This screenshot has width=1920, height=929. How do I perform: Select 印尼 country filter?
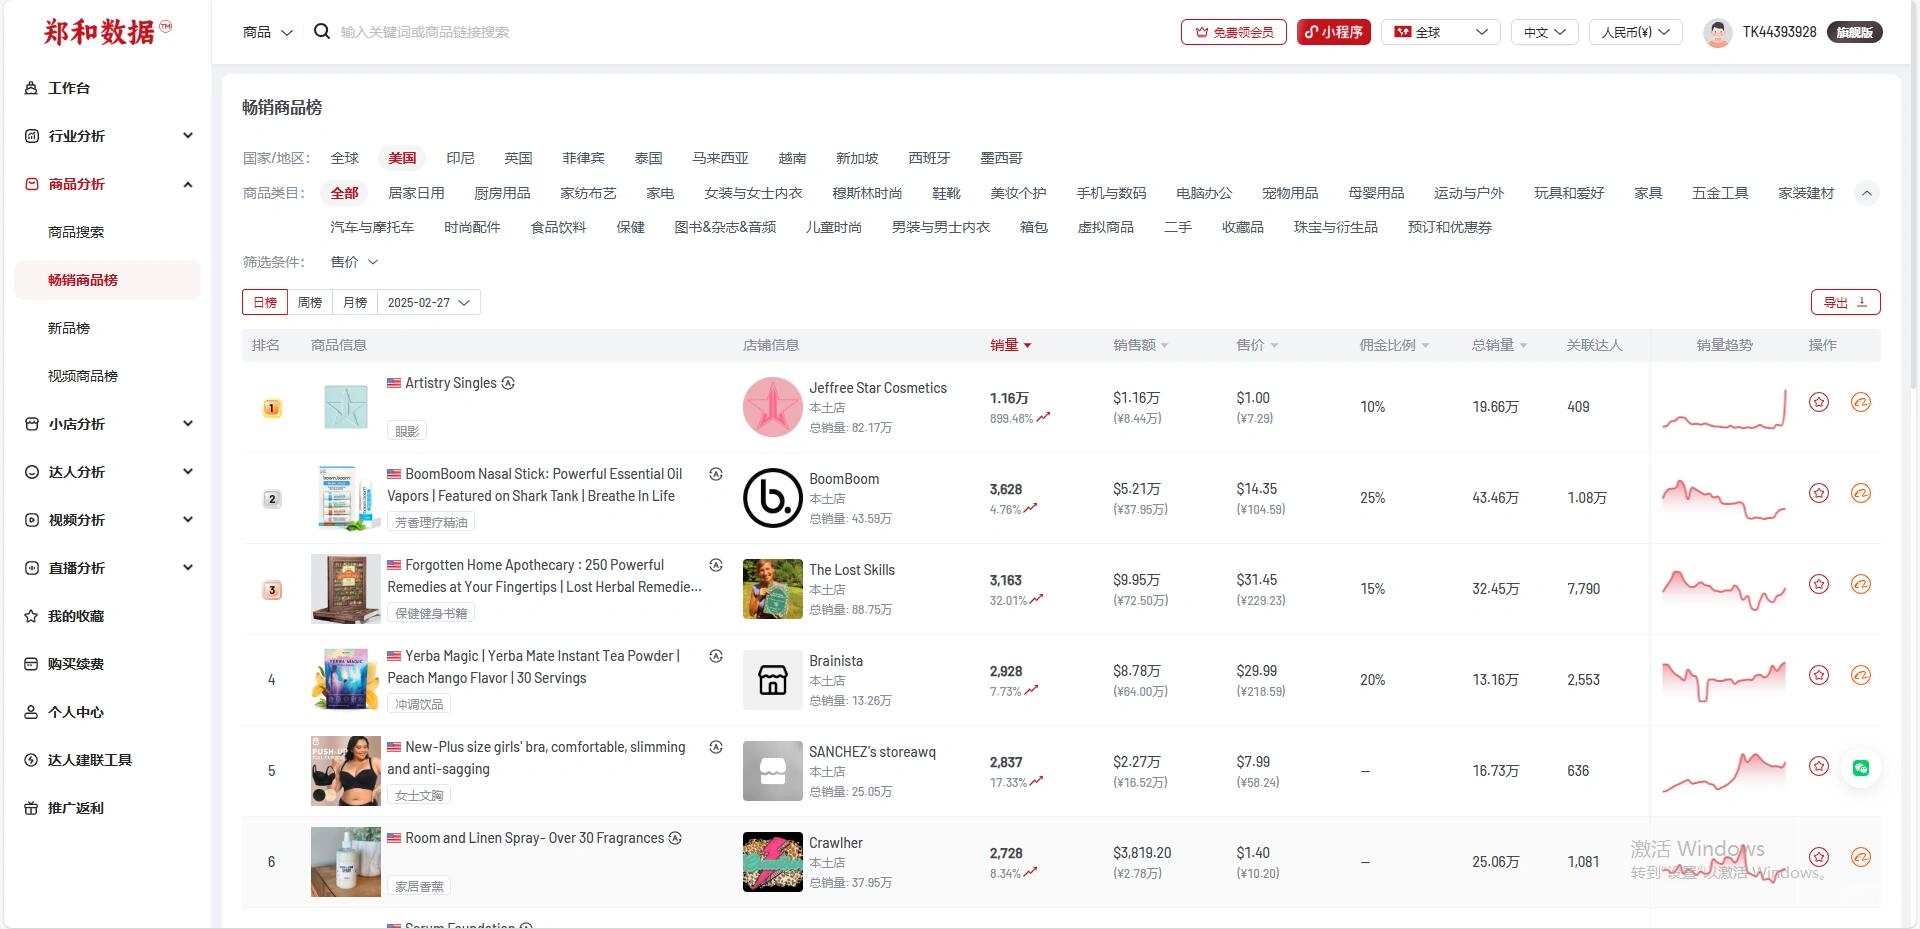point(460,158)
